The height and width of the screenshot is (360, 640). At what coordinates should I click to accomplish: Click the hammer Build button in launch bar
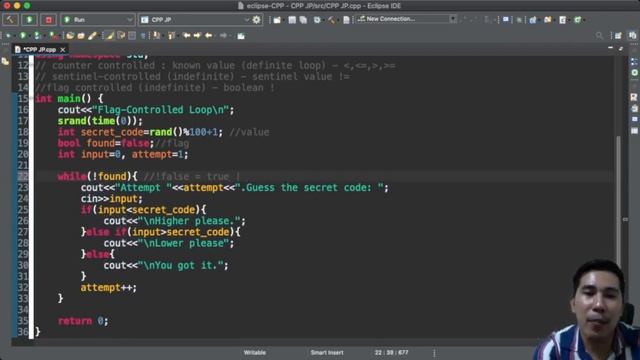coord(10,20)
